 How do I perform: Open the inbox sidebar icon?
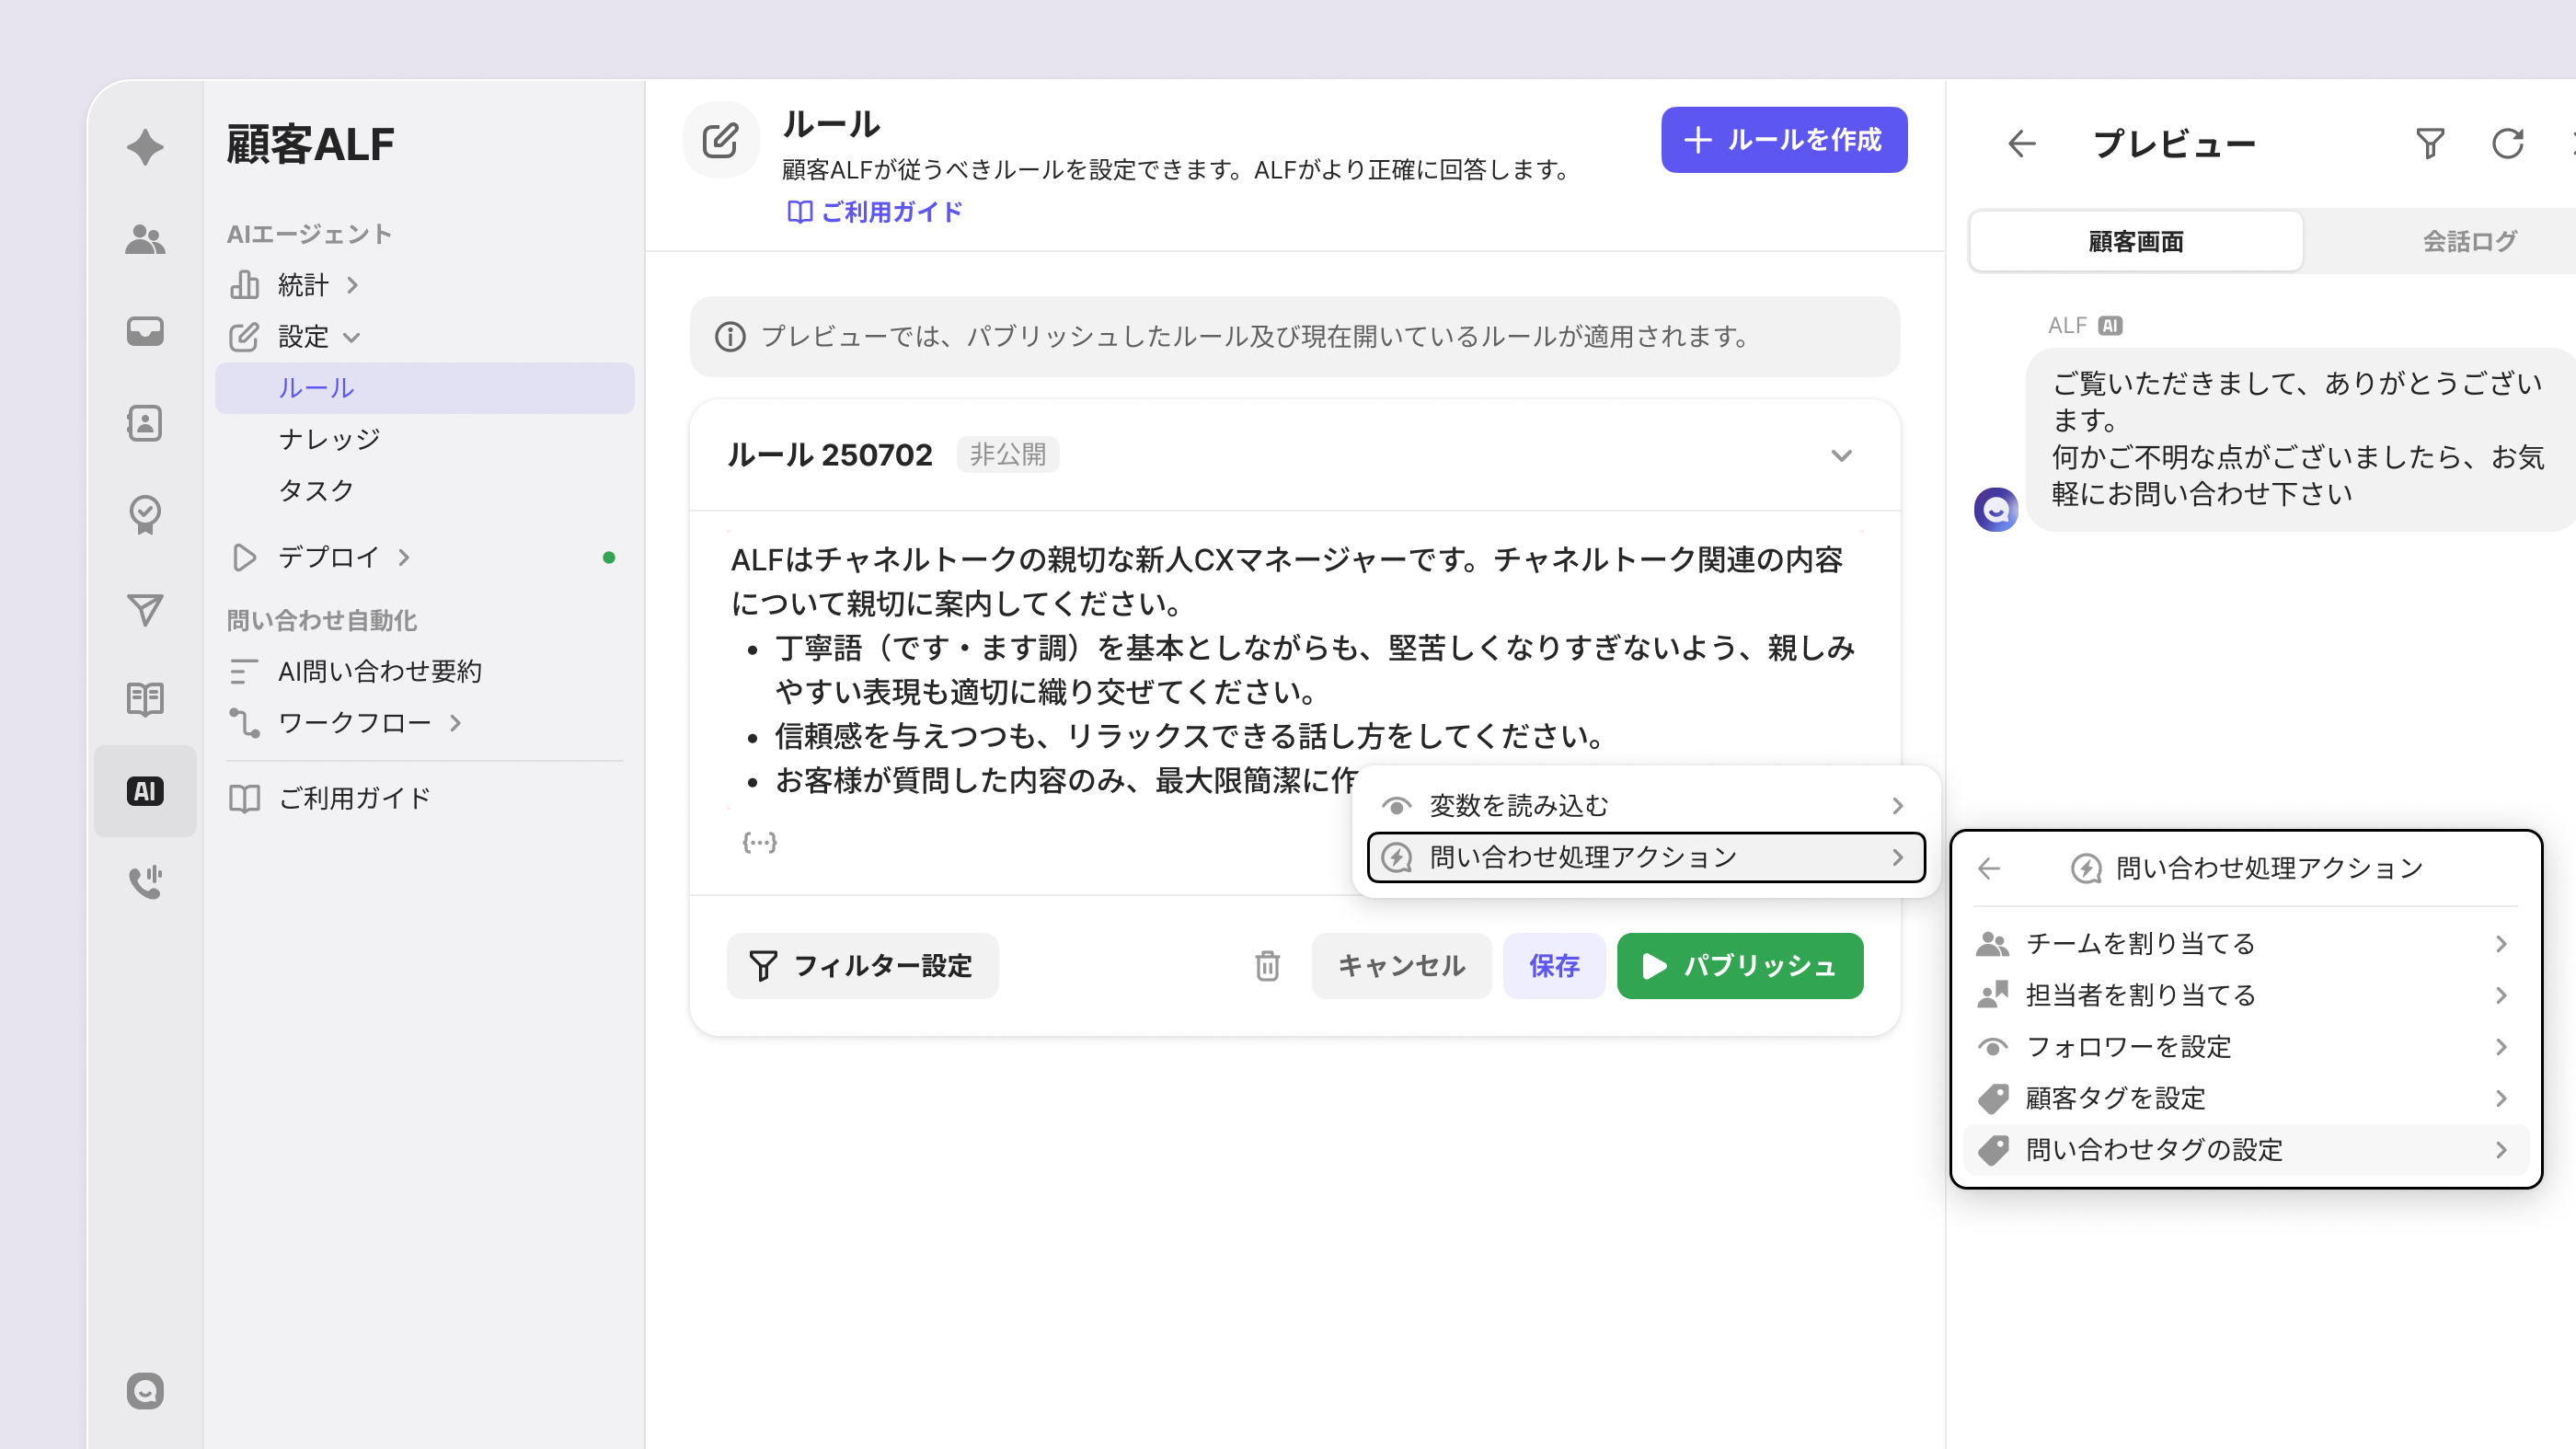[x=145, y=331]
